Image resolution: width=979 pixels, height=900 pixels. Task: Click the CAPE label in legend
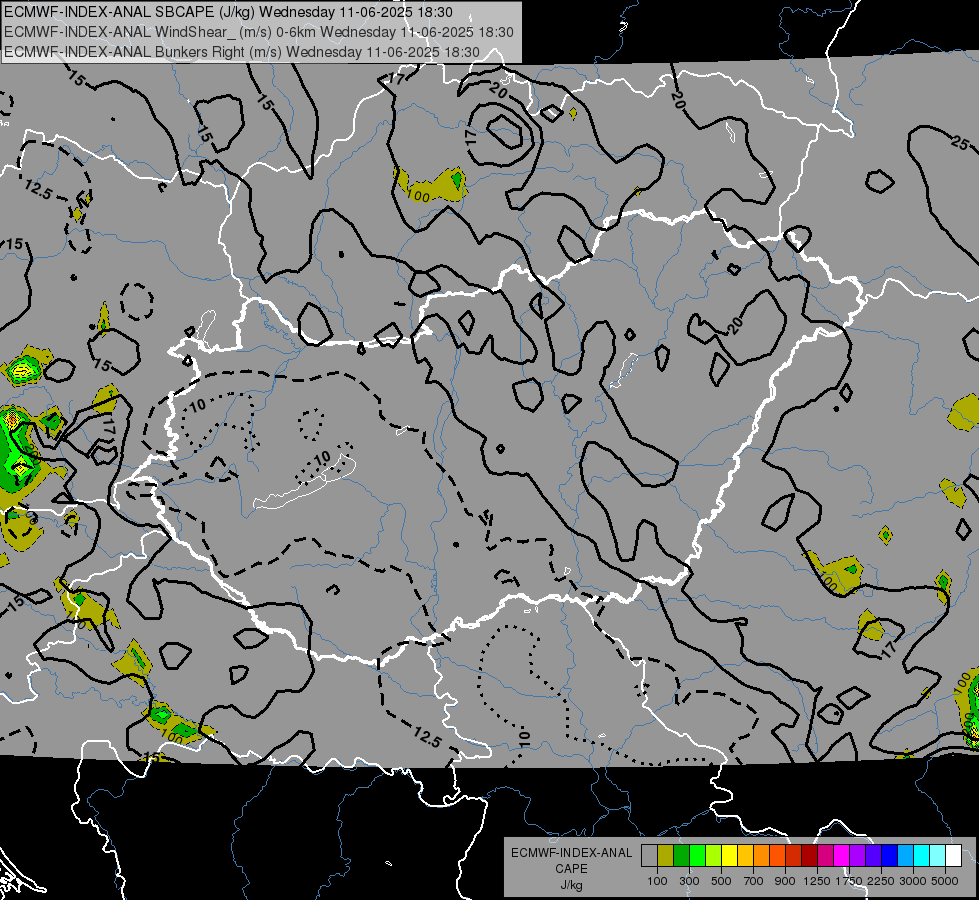pos(571,869)
